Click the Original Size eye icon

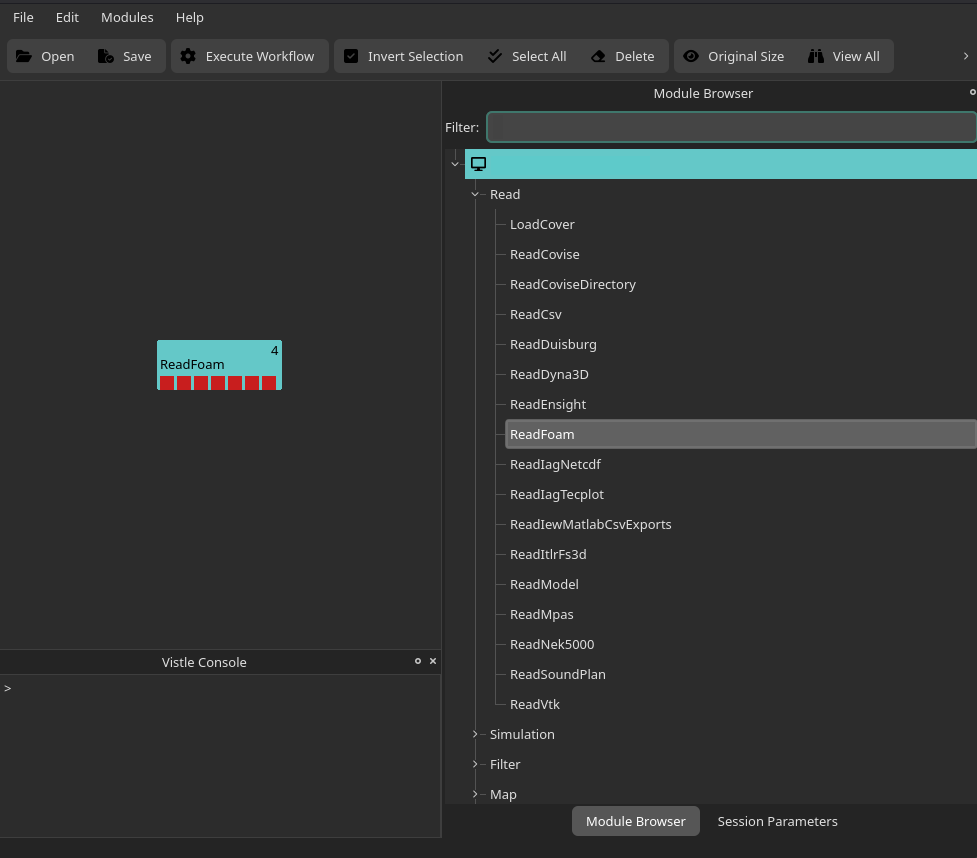[690, 56]
